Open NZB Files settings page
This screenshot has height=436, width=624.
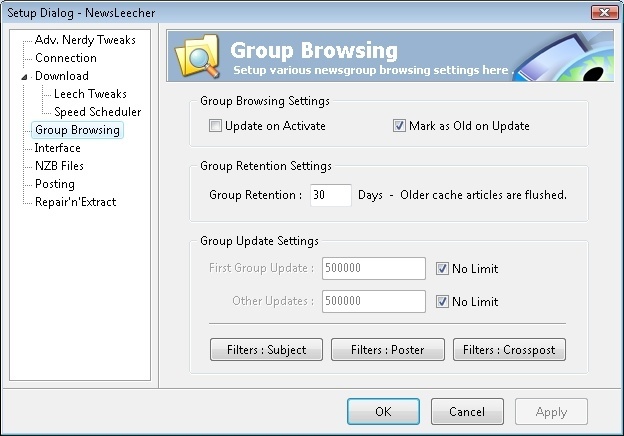tap(59, 166)
